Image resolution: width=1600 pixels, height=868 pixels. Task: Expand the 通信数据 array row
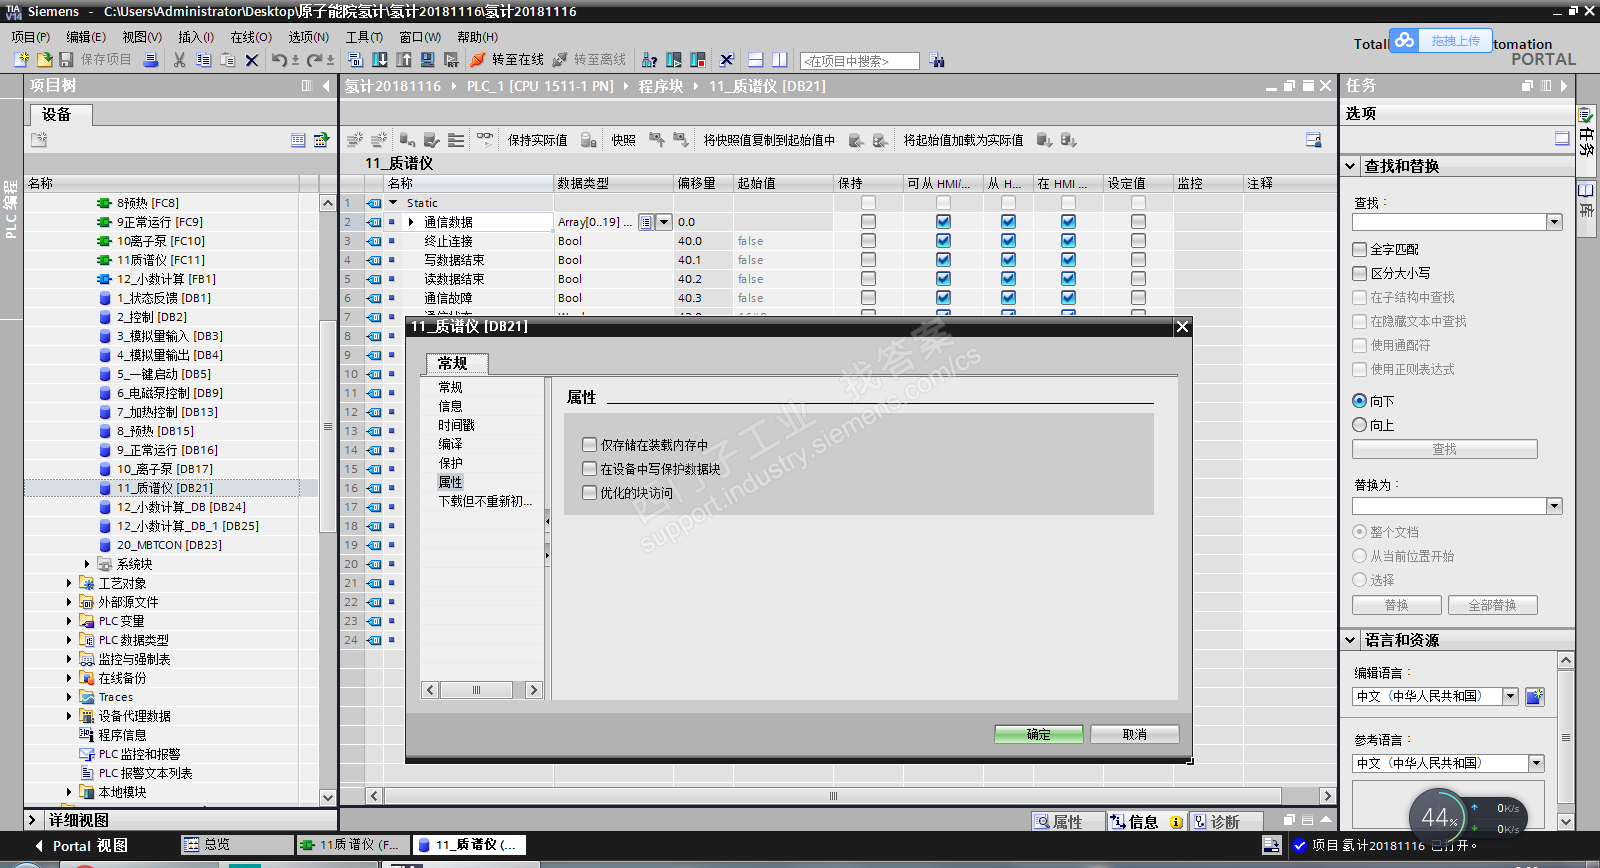point(410,222)
